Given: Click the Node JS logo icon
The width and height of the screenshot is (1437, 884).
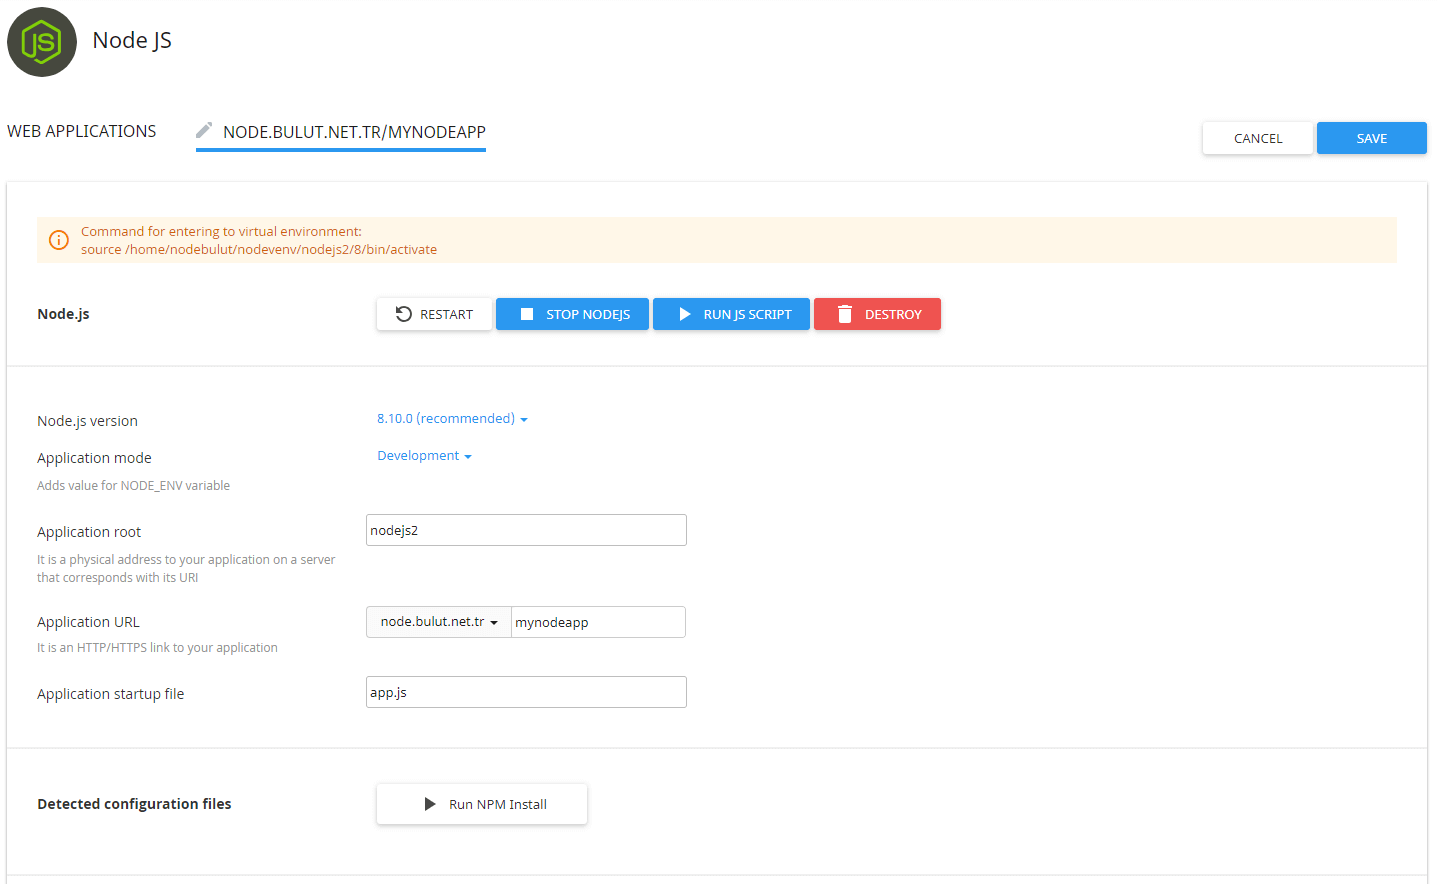Looking at the screenshot, I should pyautogui.click(x=42, y=42).
